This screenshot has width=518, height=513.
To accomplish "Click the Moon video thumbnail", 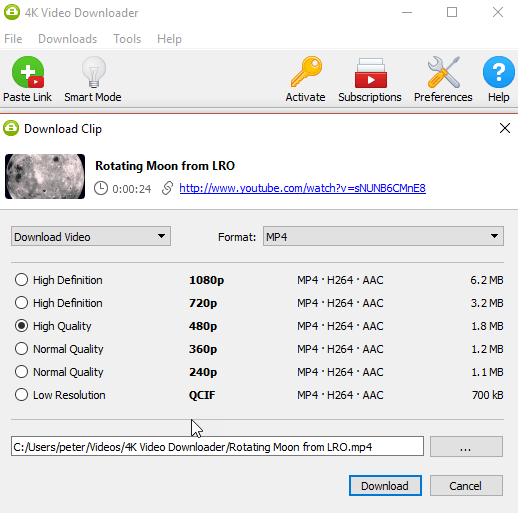I will pyautogui.click(x=45, y=176).
